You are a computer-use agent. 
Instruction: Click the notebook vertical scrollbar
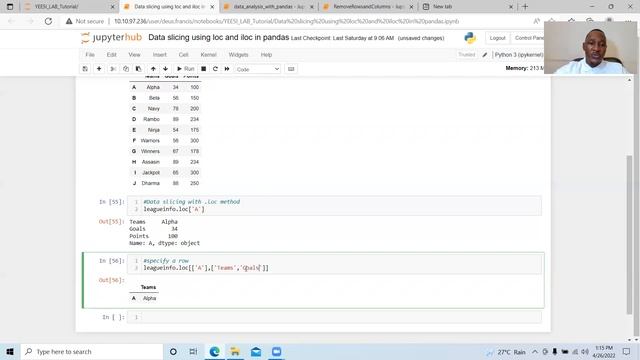(629, 235)
